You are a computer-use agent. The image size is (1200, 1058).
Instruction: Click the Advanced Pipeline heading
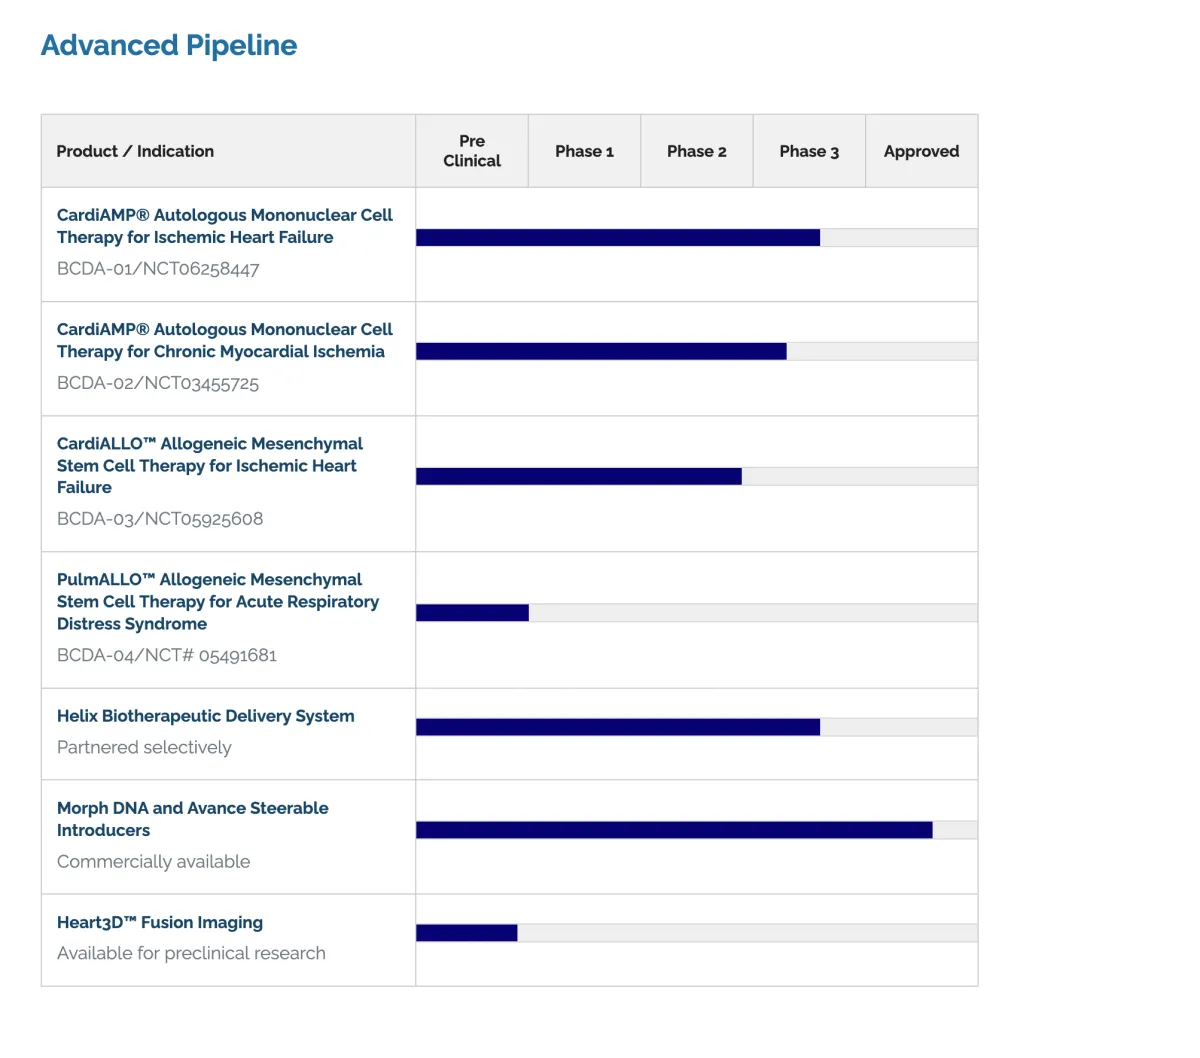(169, 46)
